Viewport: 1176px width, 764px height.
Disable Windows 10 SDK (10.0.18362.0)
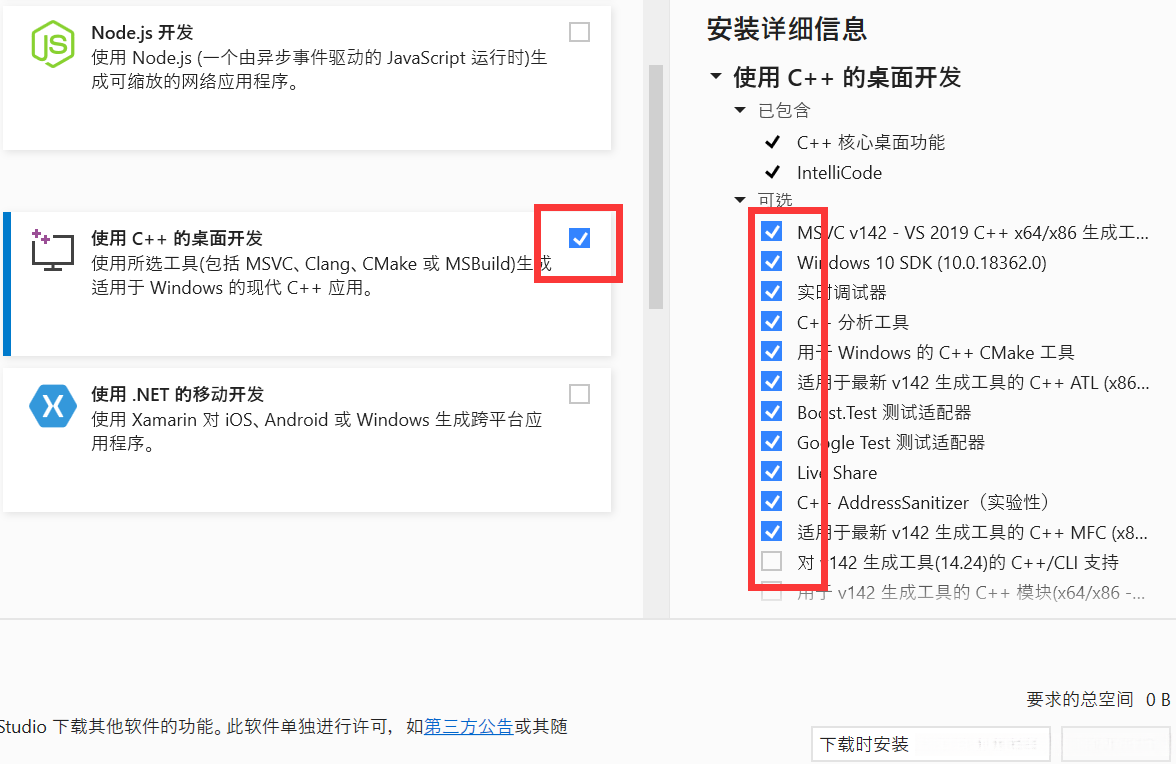(x=771, y=261)
